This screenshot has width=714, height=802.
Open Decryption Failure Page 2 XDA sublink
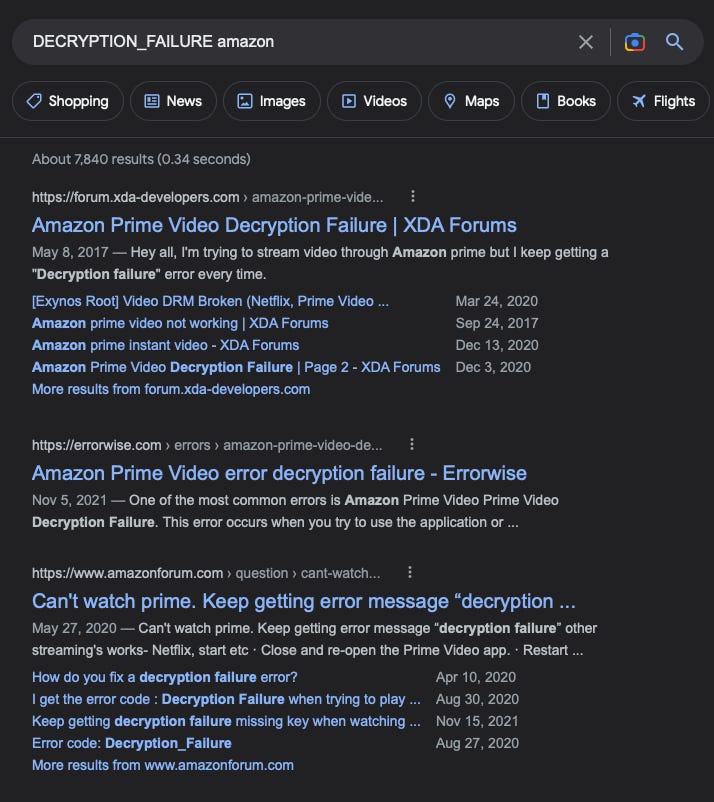236,367
